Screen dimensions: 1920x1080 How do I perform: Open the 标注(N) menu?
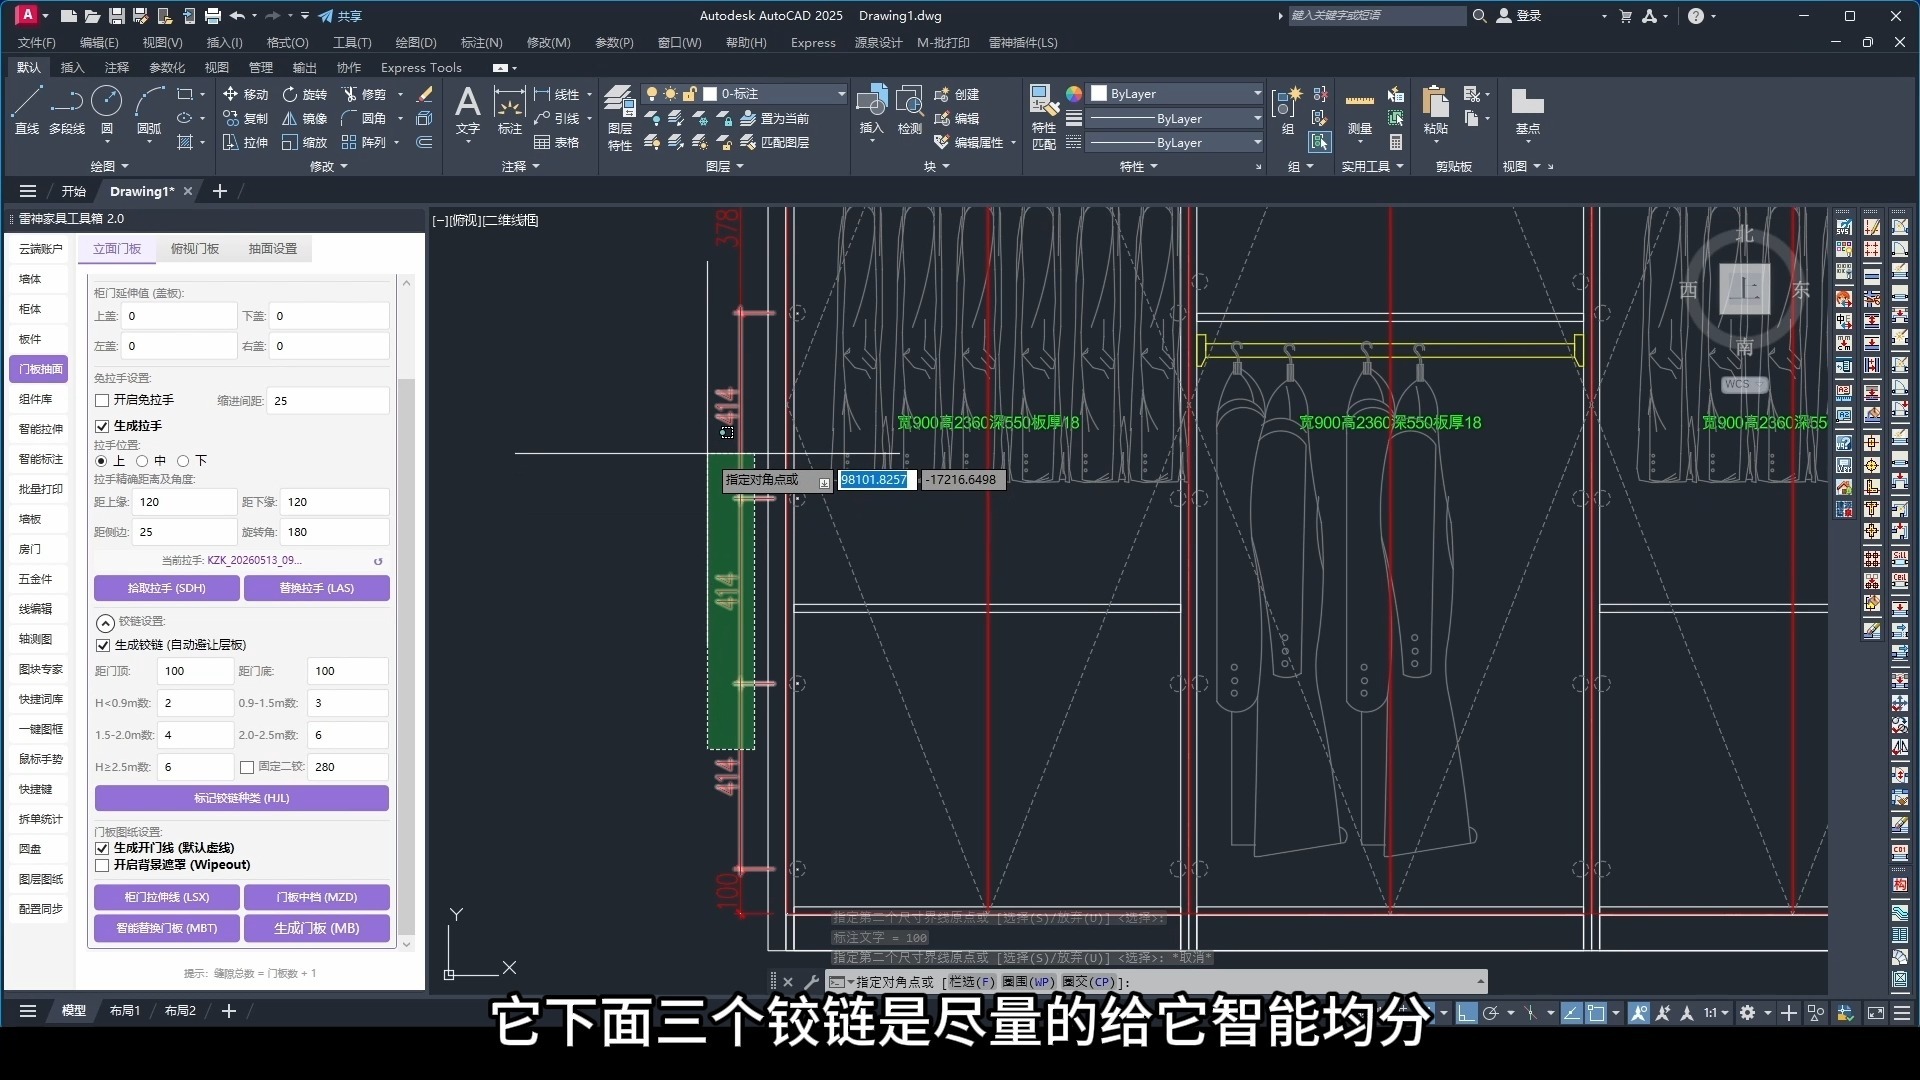[x=481, y=43]
